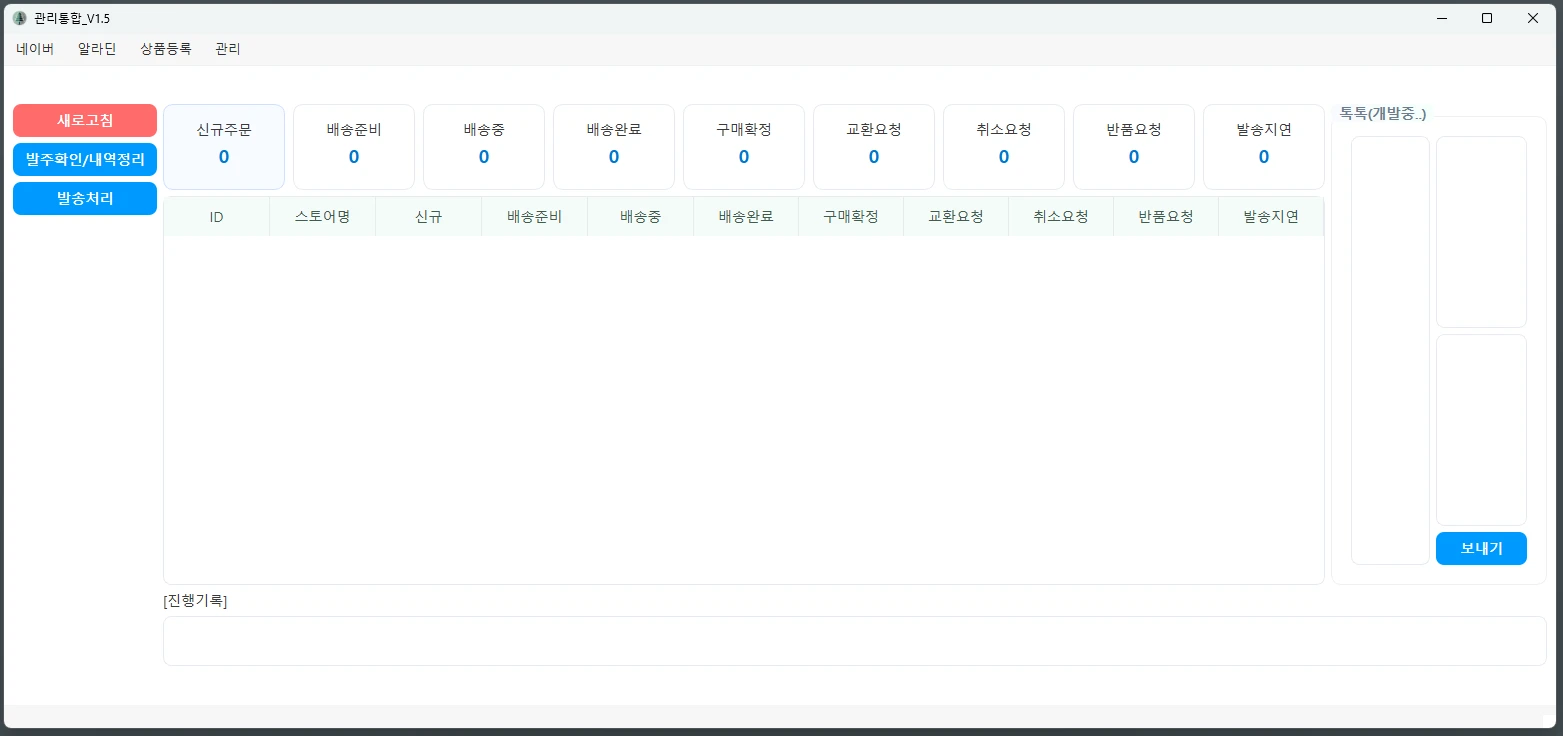This screenshot has height=736, width=1563.
Task: Click the 취소요청 column header in table
Action: (1061, 217)
